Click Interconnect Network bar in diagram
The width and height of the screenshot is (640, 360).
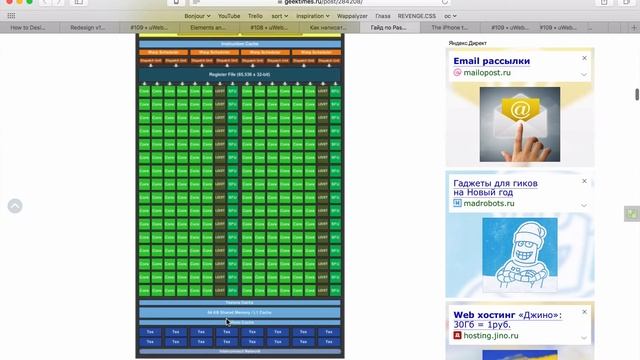(x=240, y=351)
